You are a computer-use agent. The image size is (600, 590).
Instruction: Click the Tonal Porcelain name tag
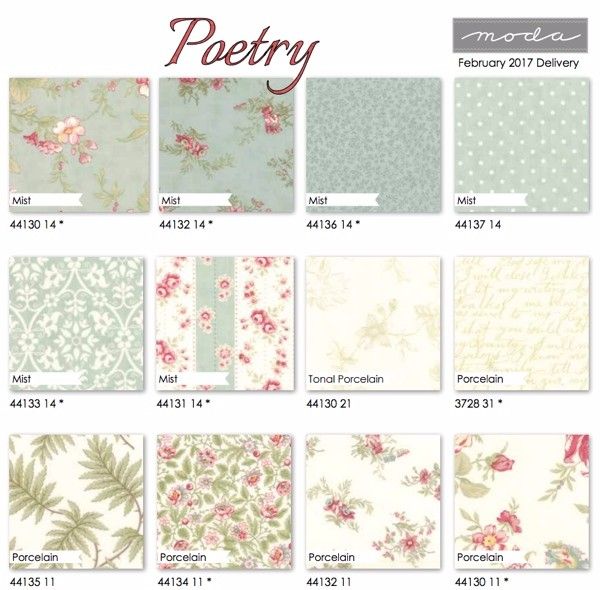[x=346, y=379]
